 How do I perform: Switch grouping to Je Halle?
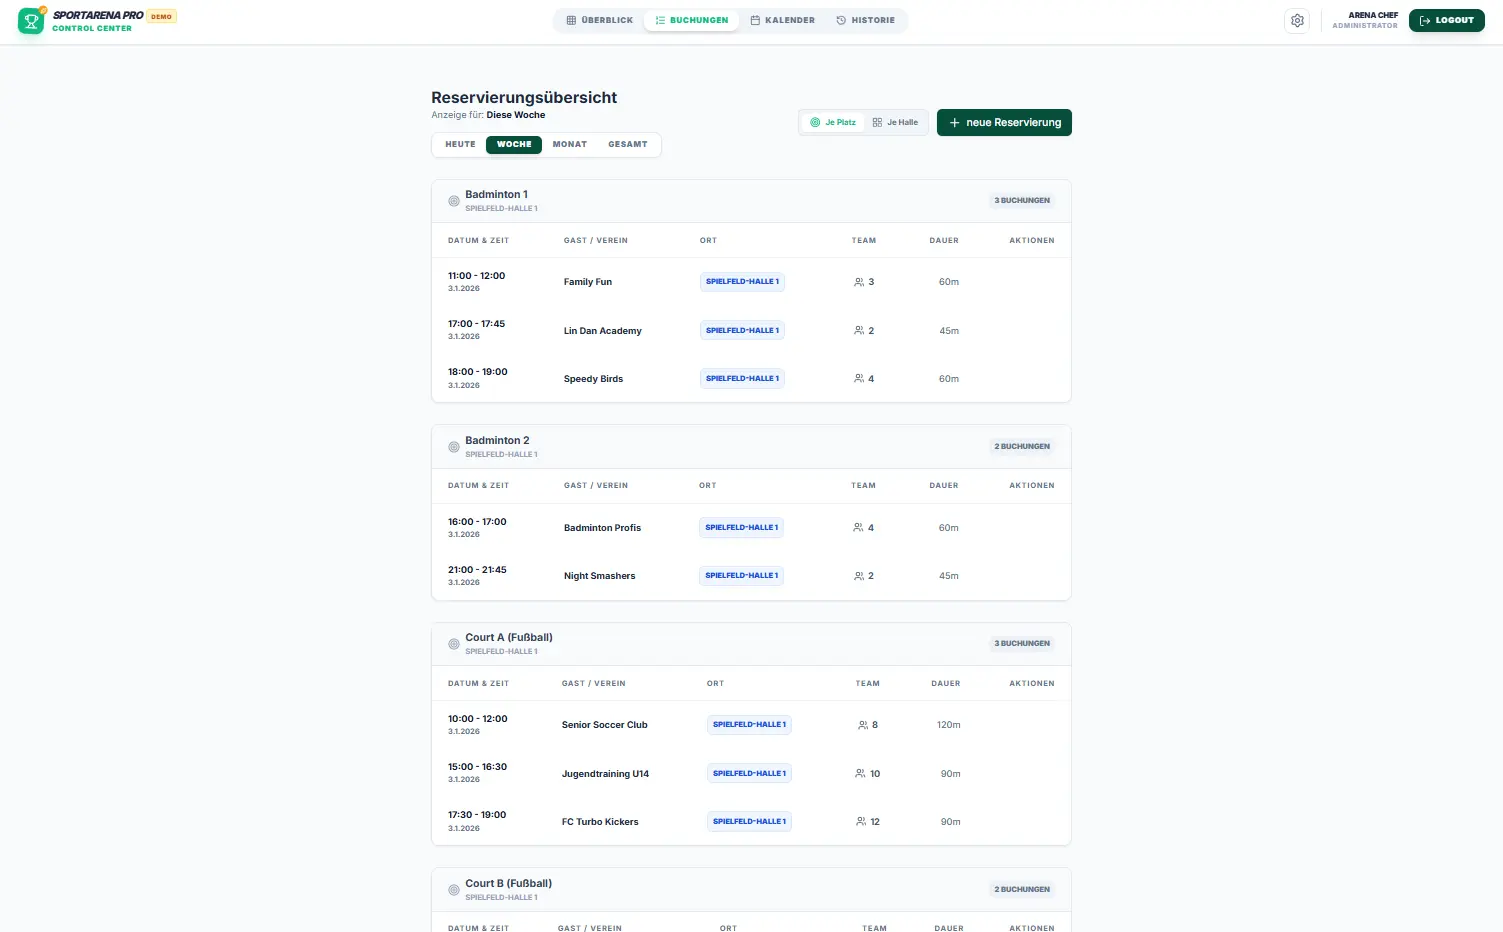pyautogui.click(x=895, y=123)
